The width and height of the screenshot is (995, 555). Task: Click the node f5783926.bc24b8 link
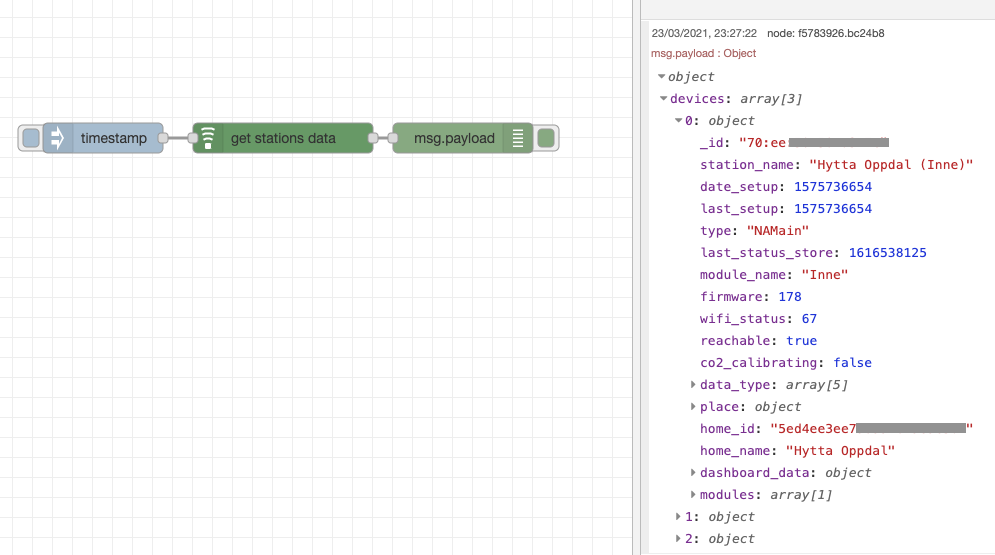point(825,33)
